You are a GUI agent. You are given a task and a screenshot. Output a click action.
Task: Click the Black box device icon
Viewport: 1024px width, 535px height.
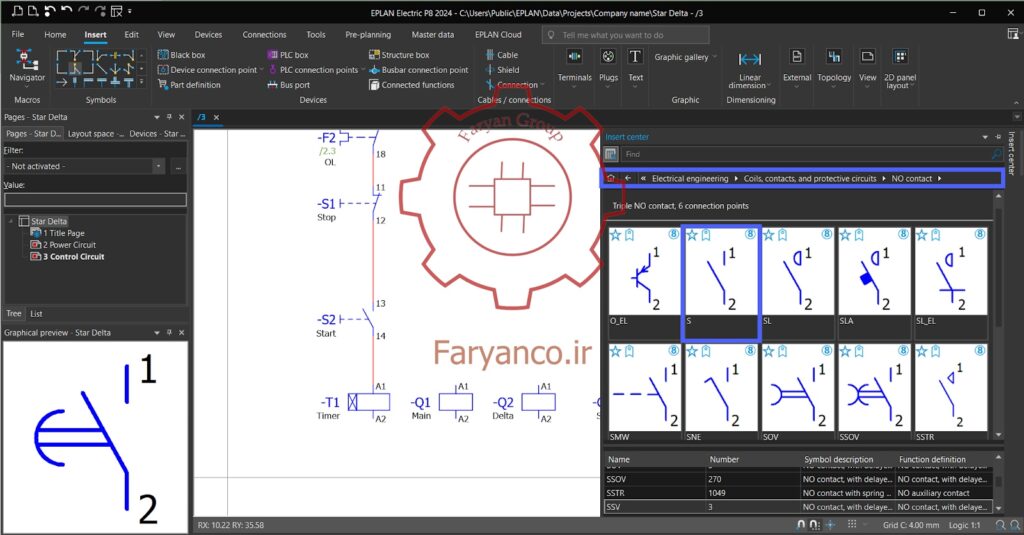point(163,55)
